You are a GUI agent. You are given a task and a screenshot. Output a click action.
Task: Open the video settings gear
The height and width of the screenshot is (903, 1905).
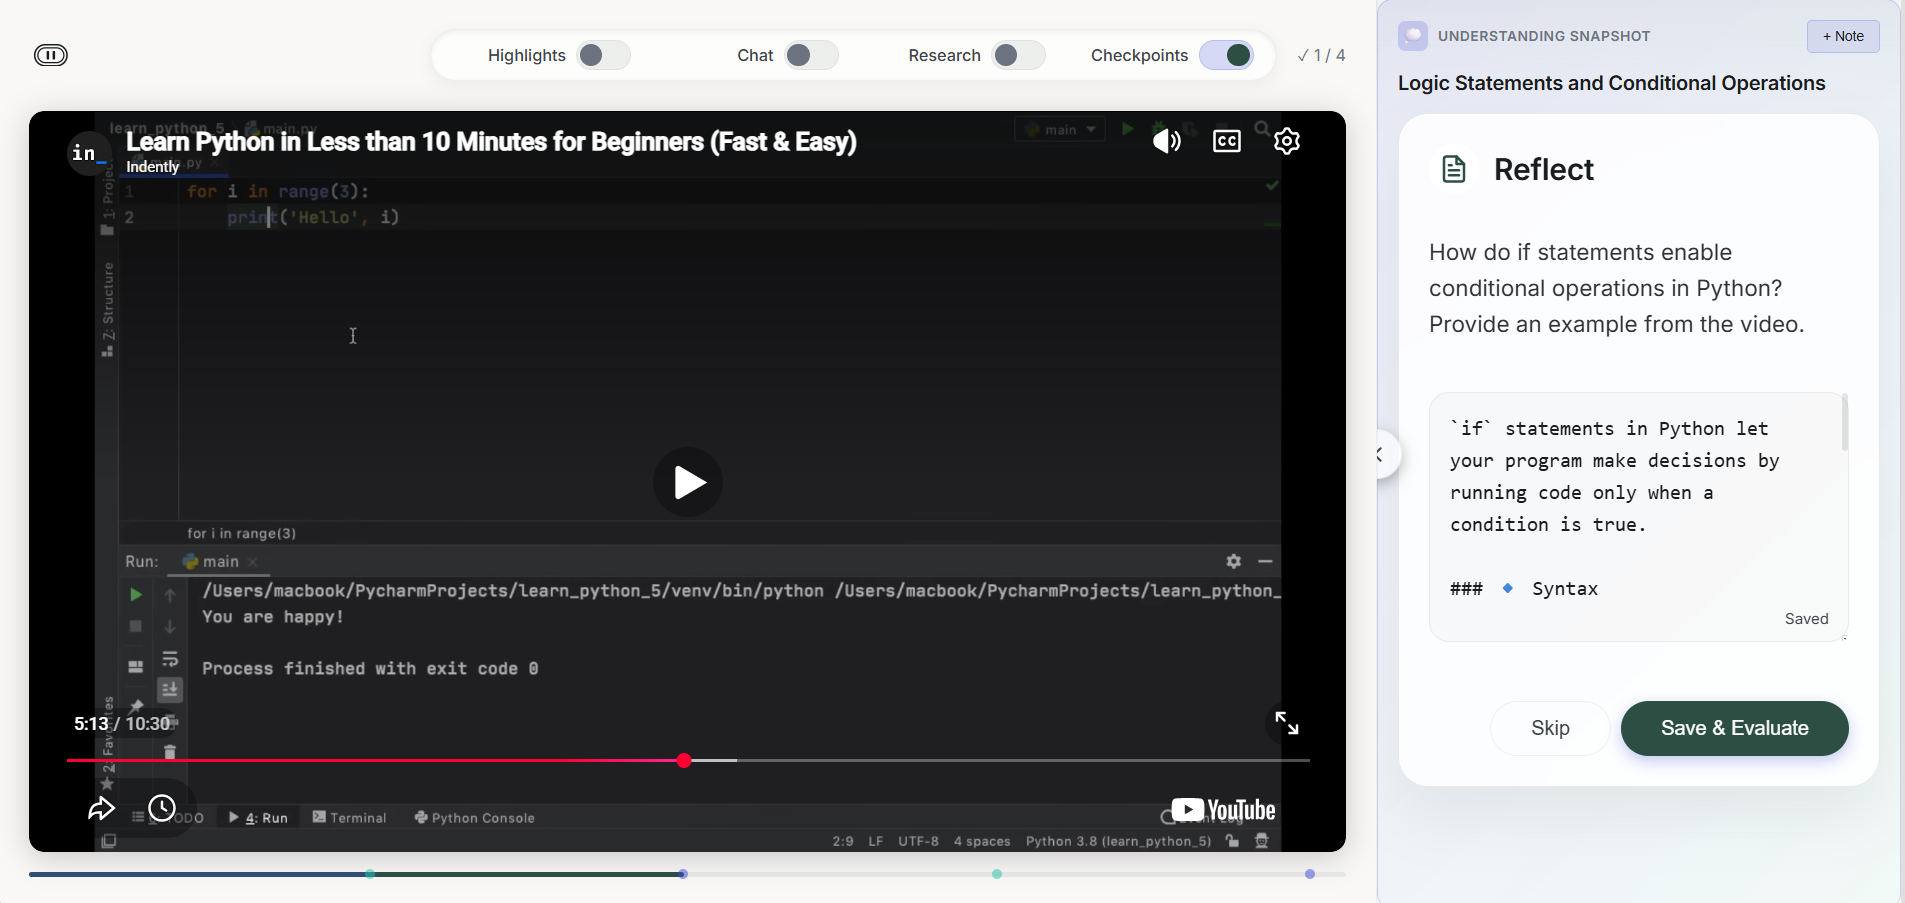pos(1287,141)
